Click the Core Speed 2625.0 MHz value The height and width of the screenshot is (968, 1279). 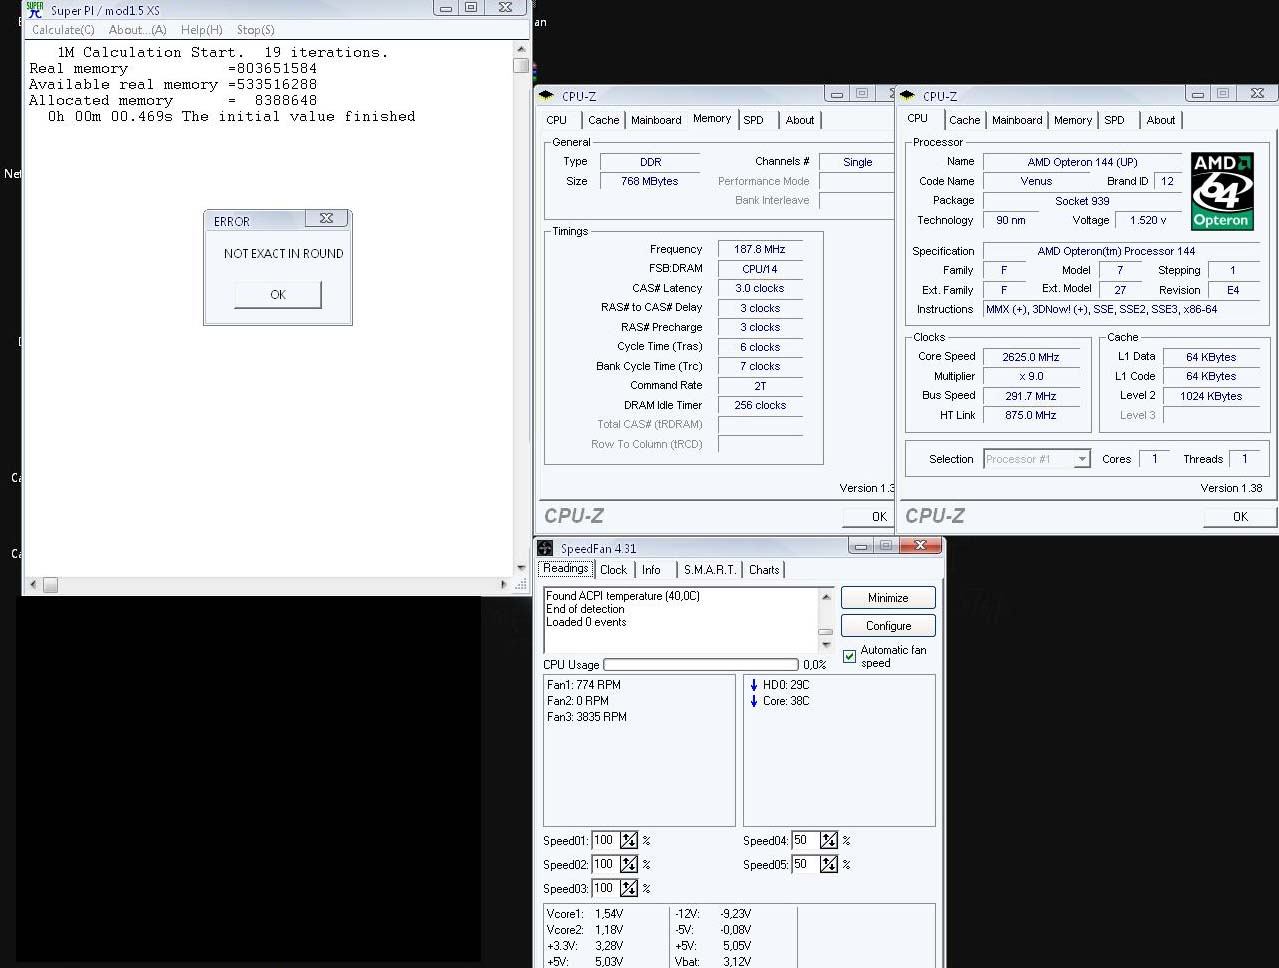[x=1031, y=357]
